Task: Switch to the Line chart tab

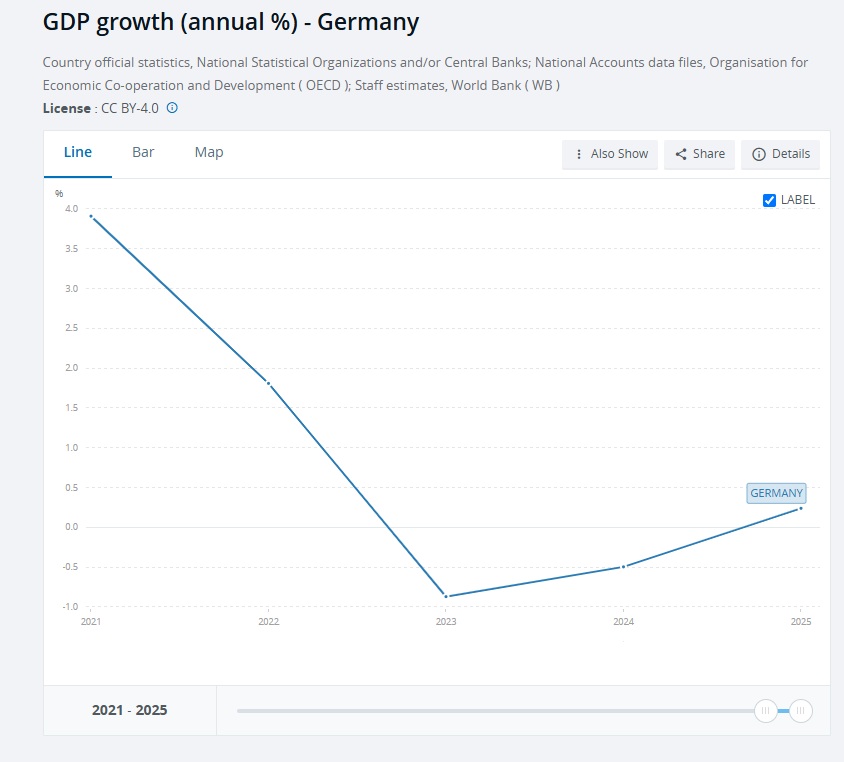Action: click(78, 152)
